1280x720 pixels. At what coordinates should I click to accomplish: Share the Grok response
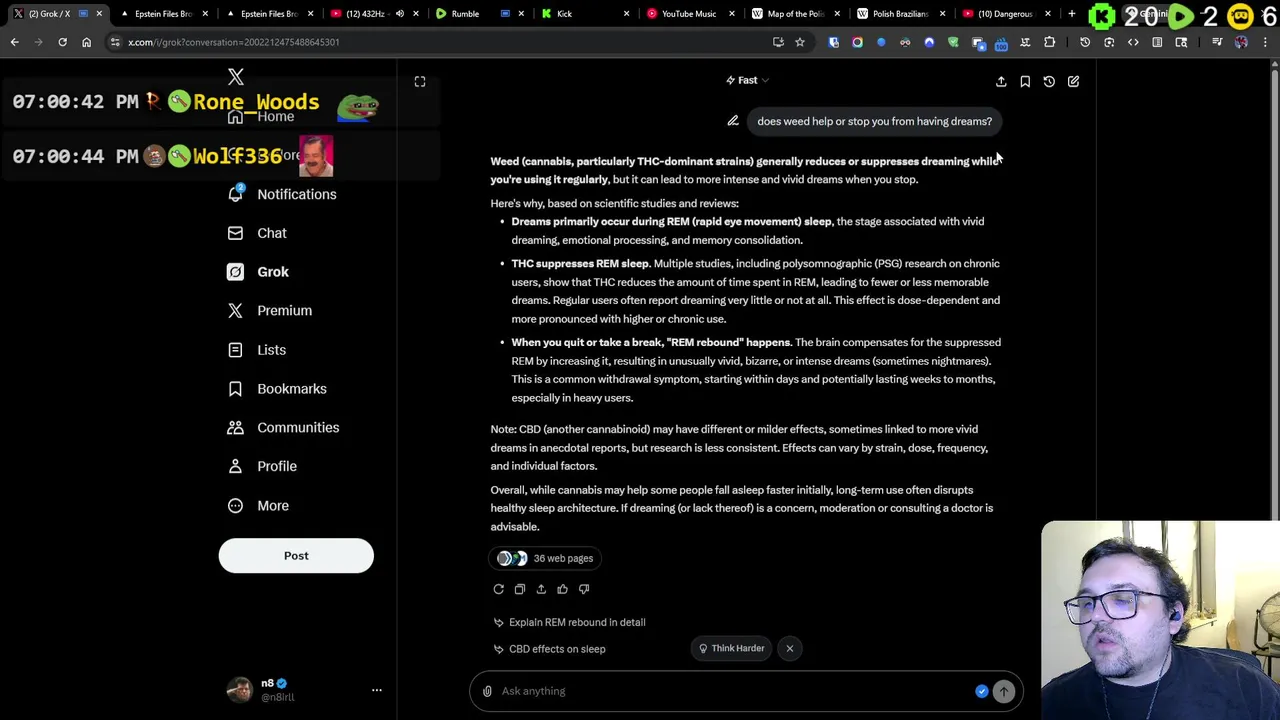(x=541, y=589)
